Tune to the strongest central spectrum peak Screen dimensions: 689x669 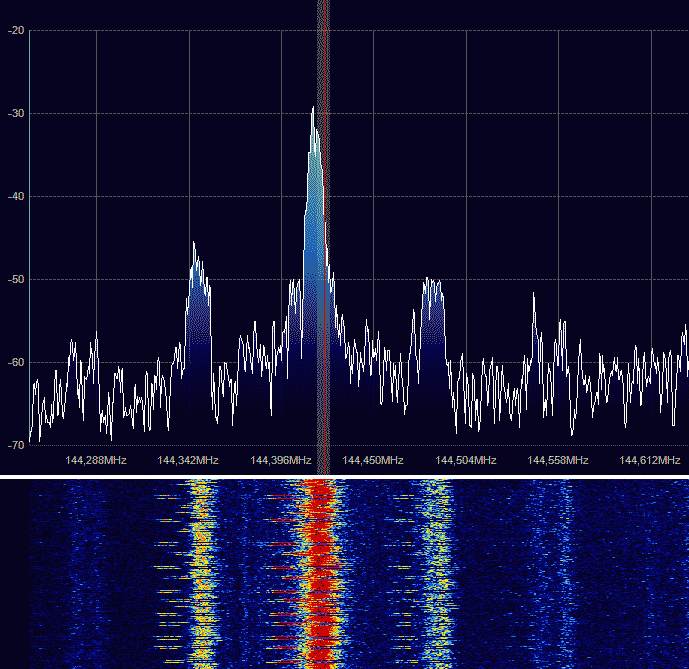pos(313,108)
